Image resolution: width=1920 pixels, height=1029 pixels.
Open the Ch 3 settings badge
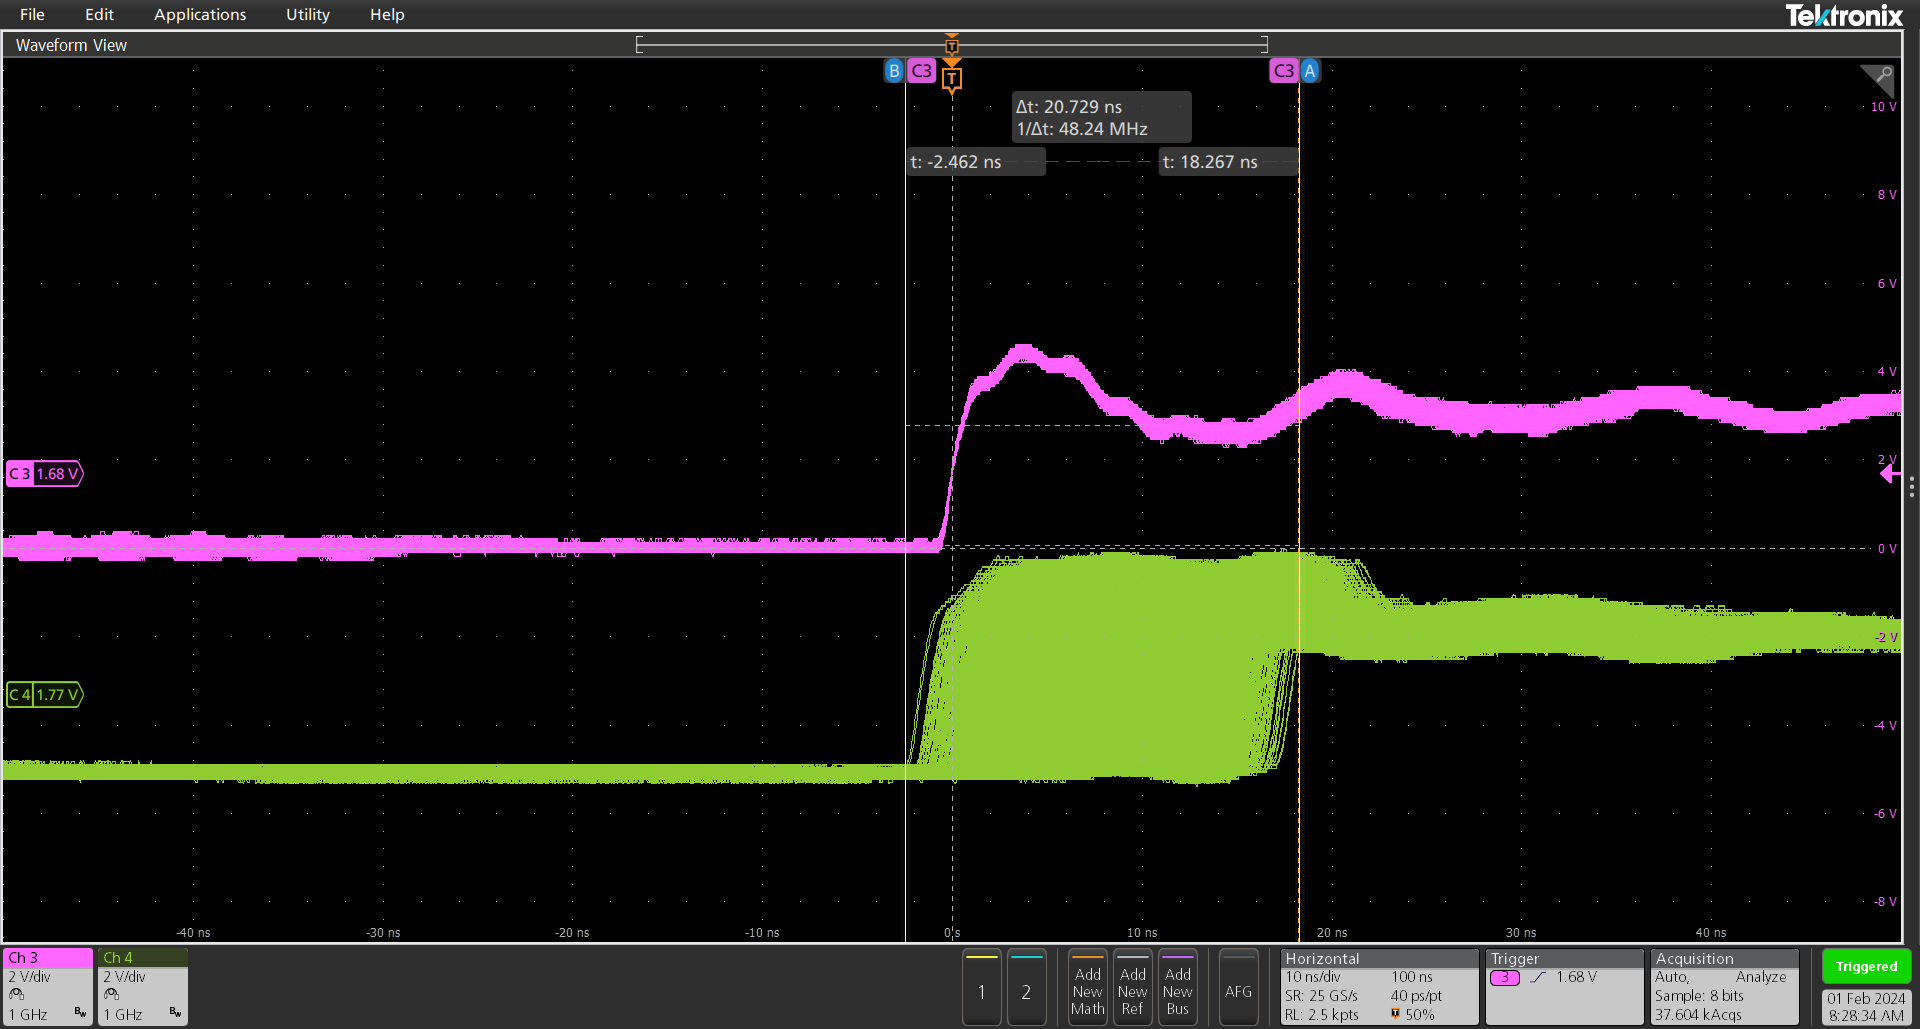point(48,986)
